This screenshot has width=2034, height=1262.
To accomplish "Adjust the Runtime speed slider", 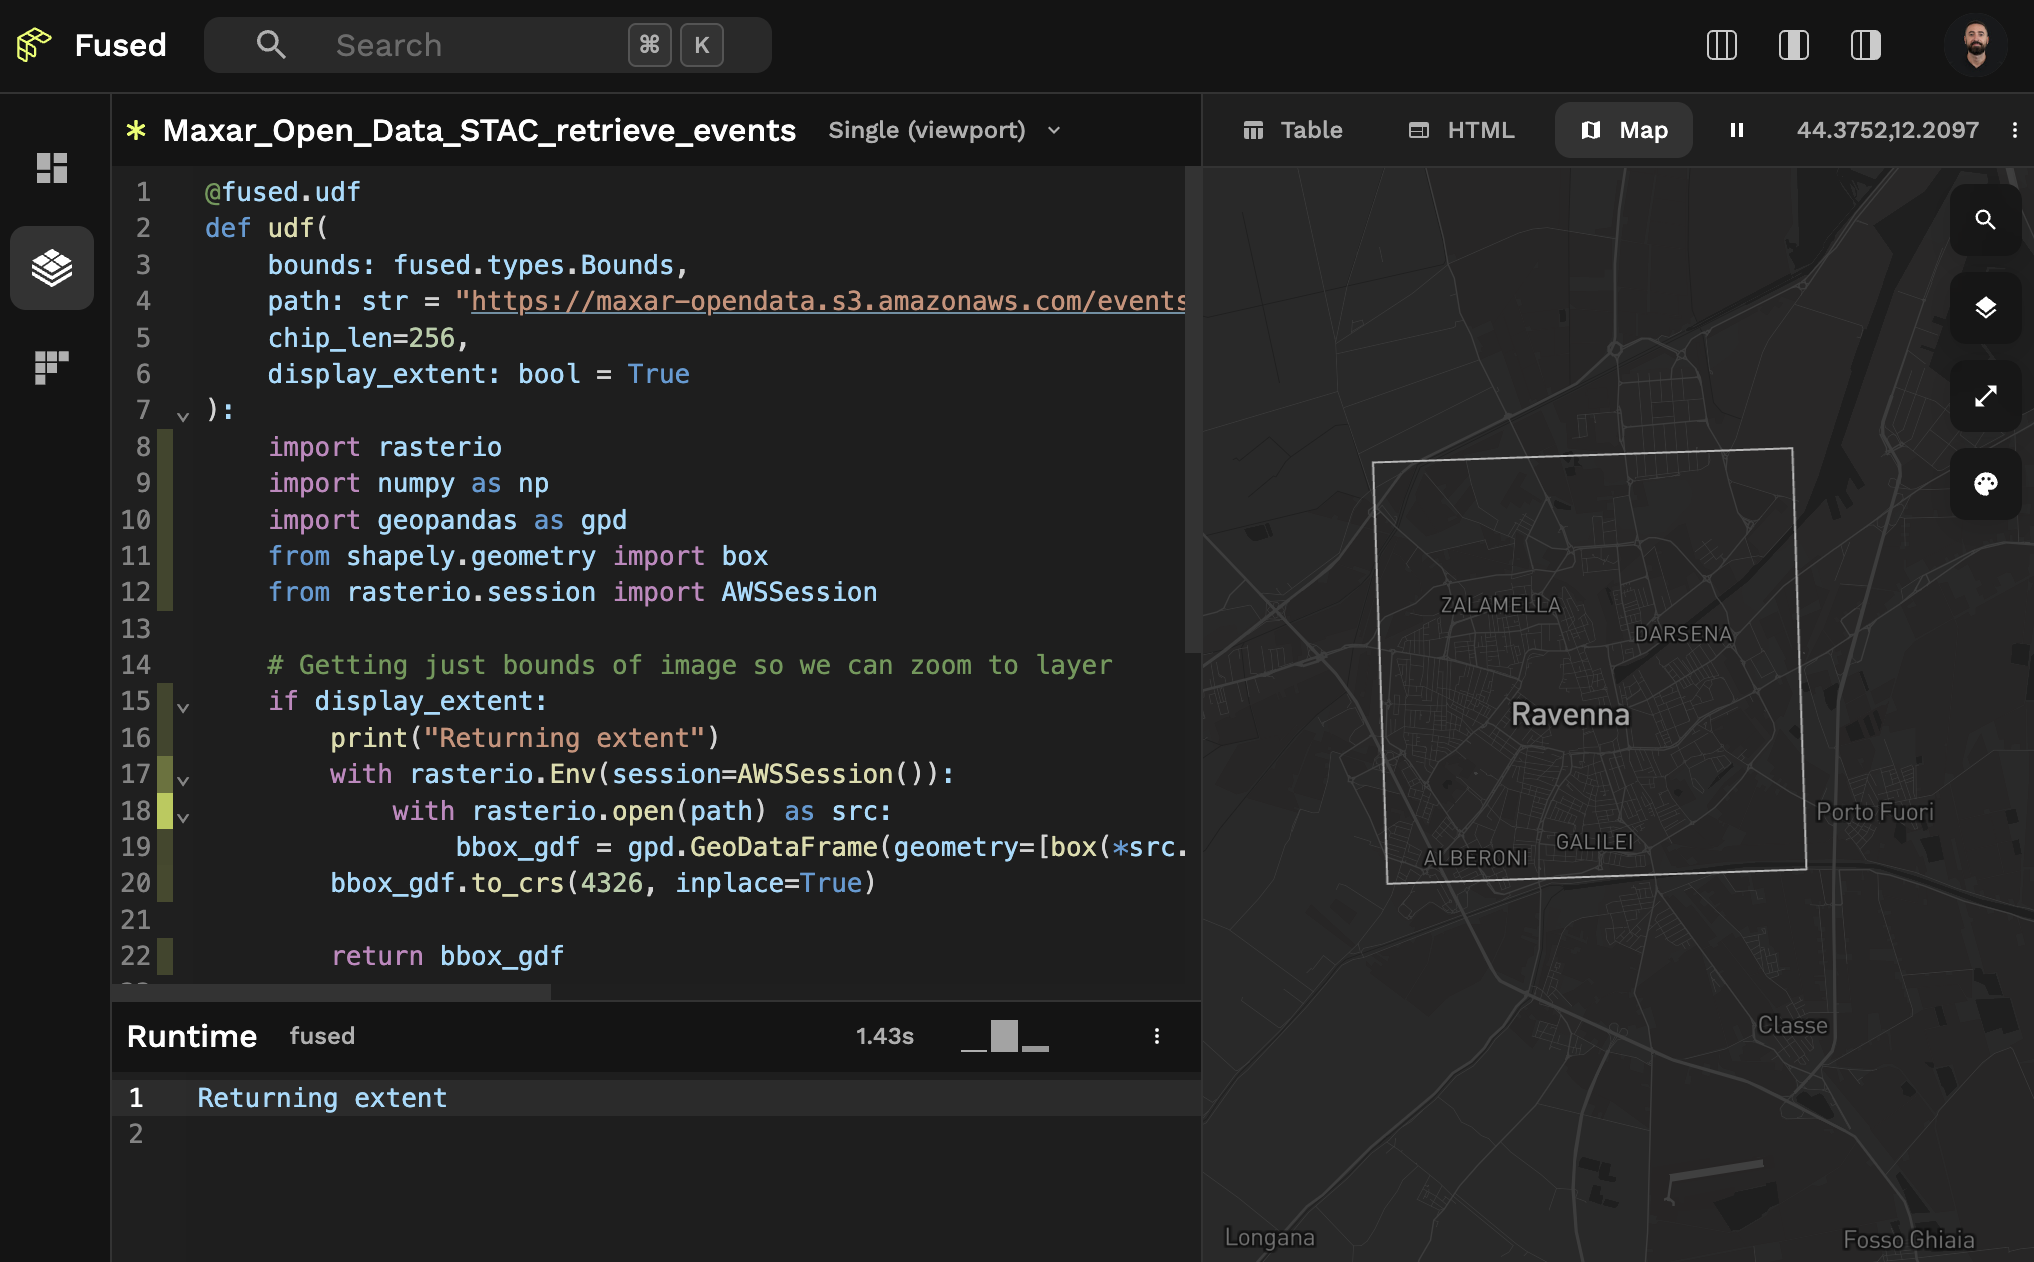I will point(1003,1037).
